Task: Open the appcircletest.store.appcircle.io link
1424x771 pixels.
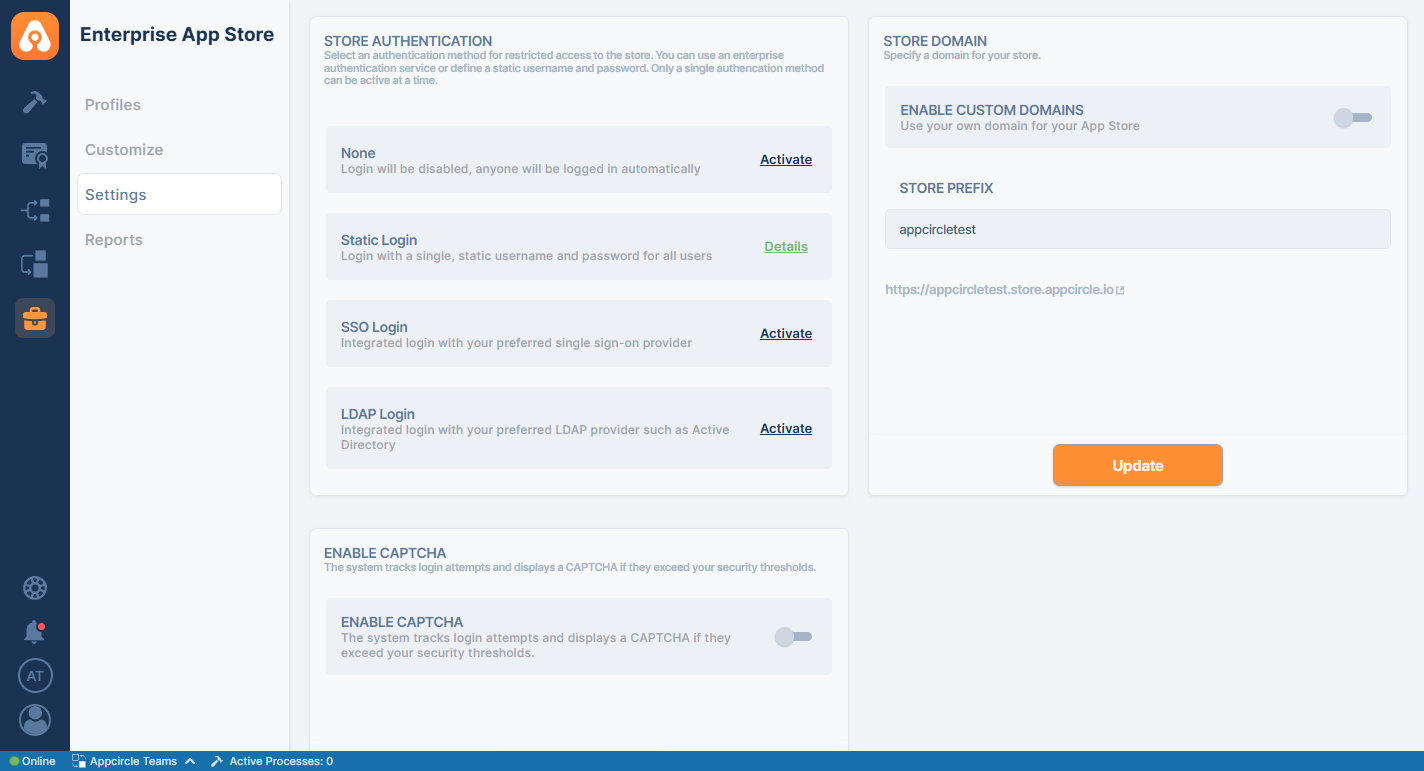Action: (999, 290)
